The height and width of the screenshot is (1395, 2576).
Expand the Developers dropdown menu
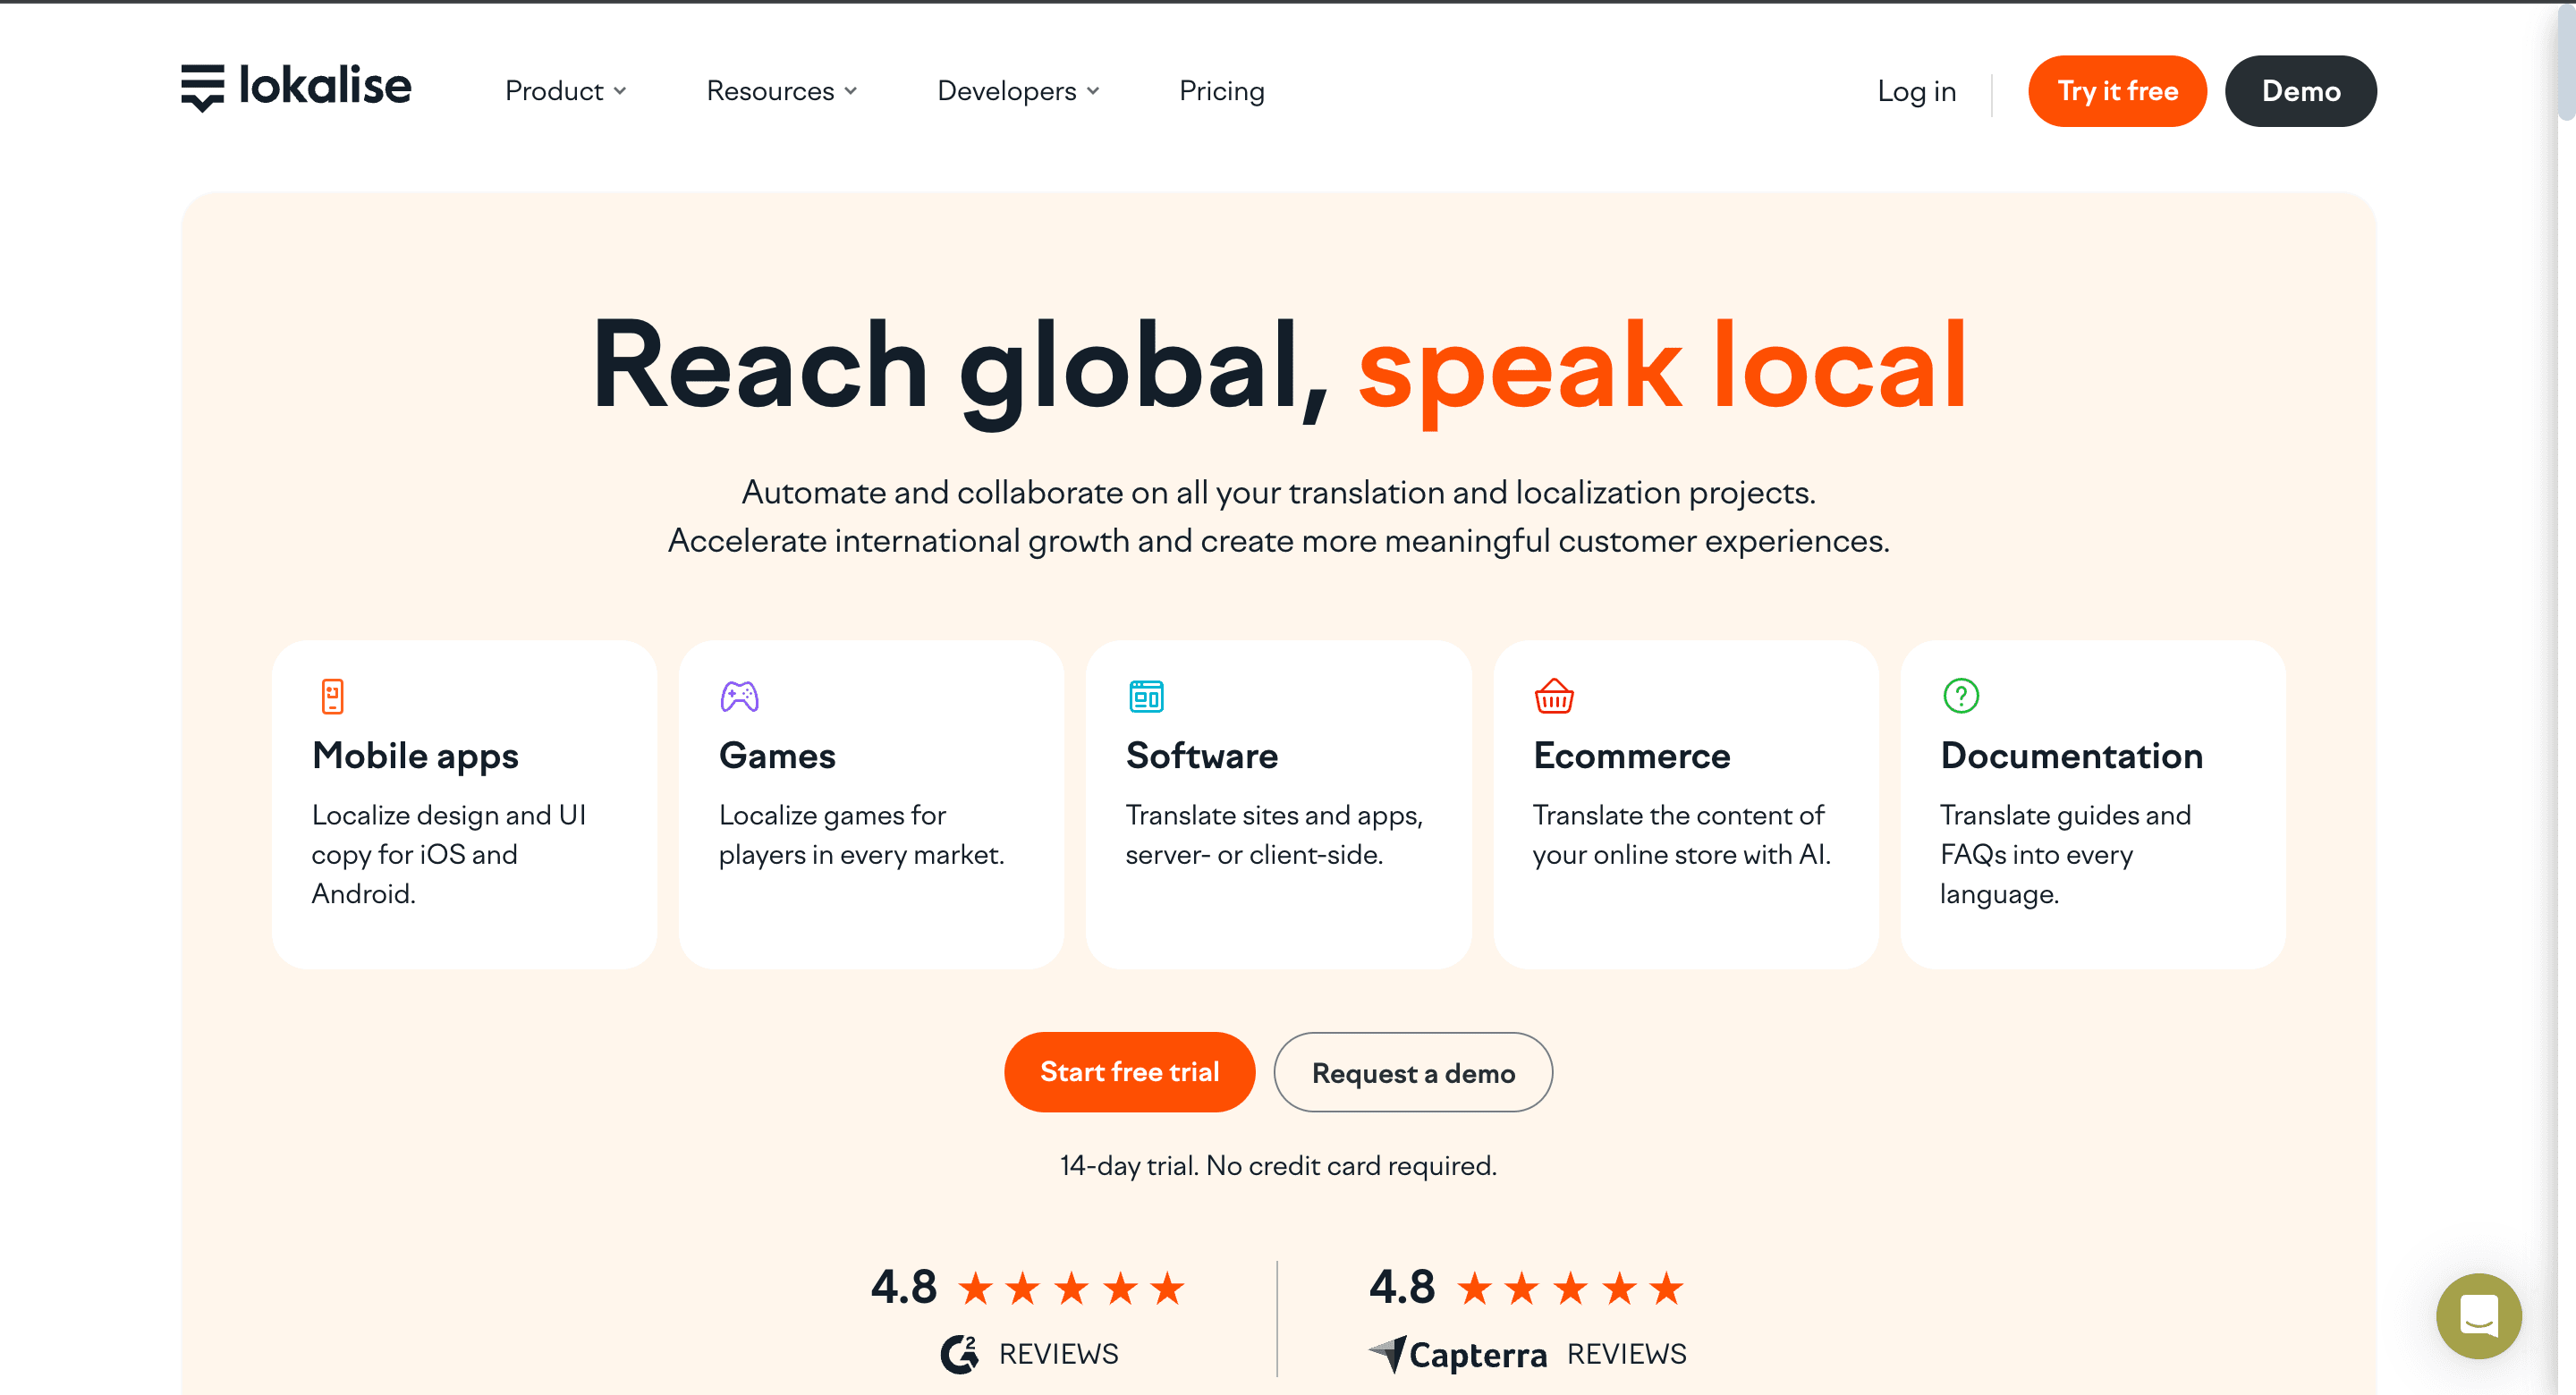(1019, 91)
